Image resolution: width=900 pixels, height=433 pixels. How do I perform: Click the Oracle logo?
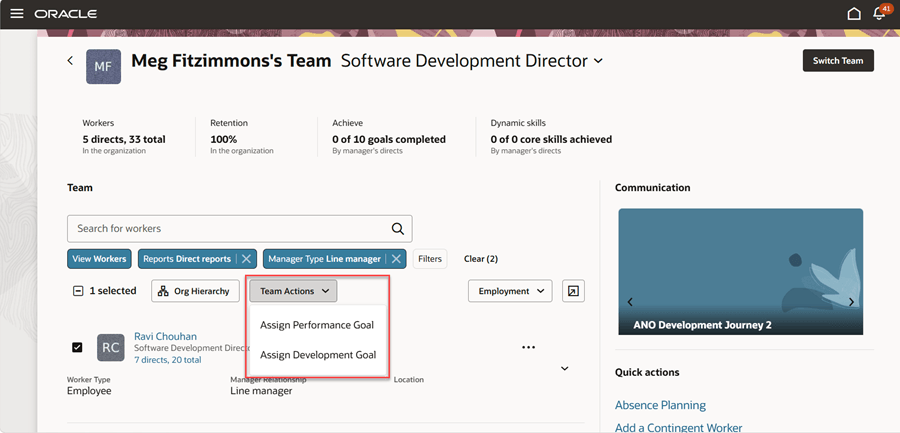(x=65, y=14)
